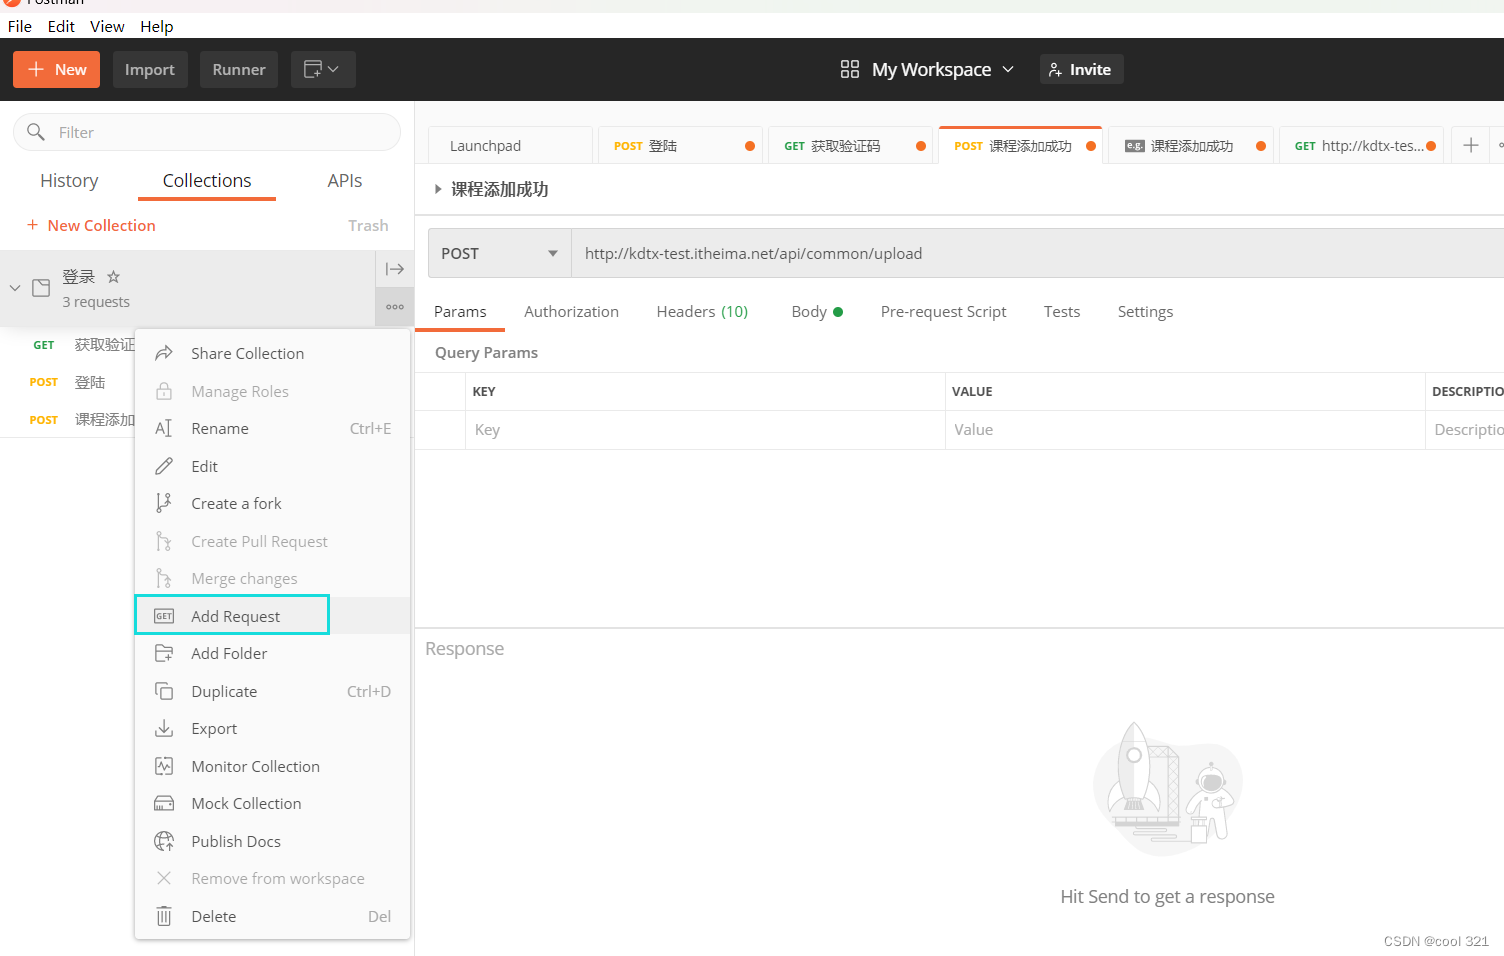This screenshot has height=956, width=1504.
Task: Click the e.g. example icon on 课程添加成功 tab
Action: point(1135,146)
